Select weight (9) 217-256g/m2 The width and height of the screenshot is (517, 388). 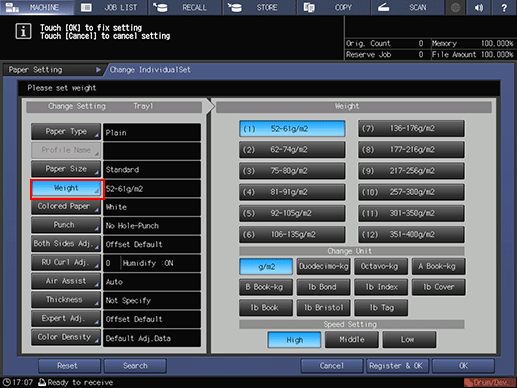coord(411,171)
